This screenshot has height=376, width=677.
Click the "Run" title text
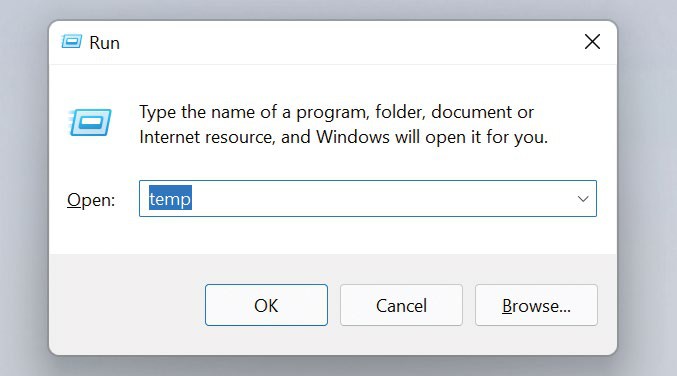point(104,43)
